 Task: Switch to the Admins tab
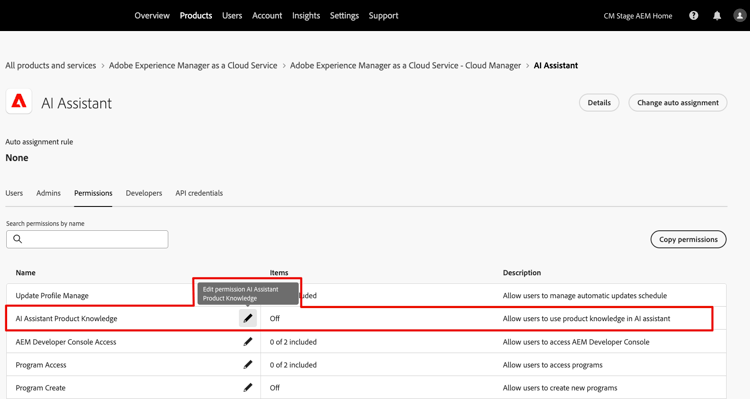coord(48,193)
